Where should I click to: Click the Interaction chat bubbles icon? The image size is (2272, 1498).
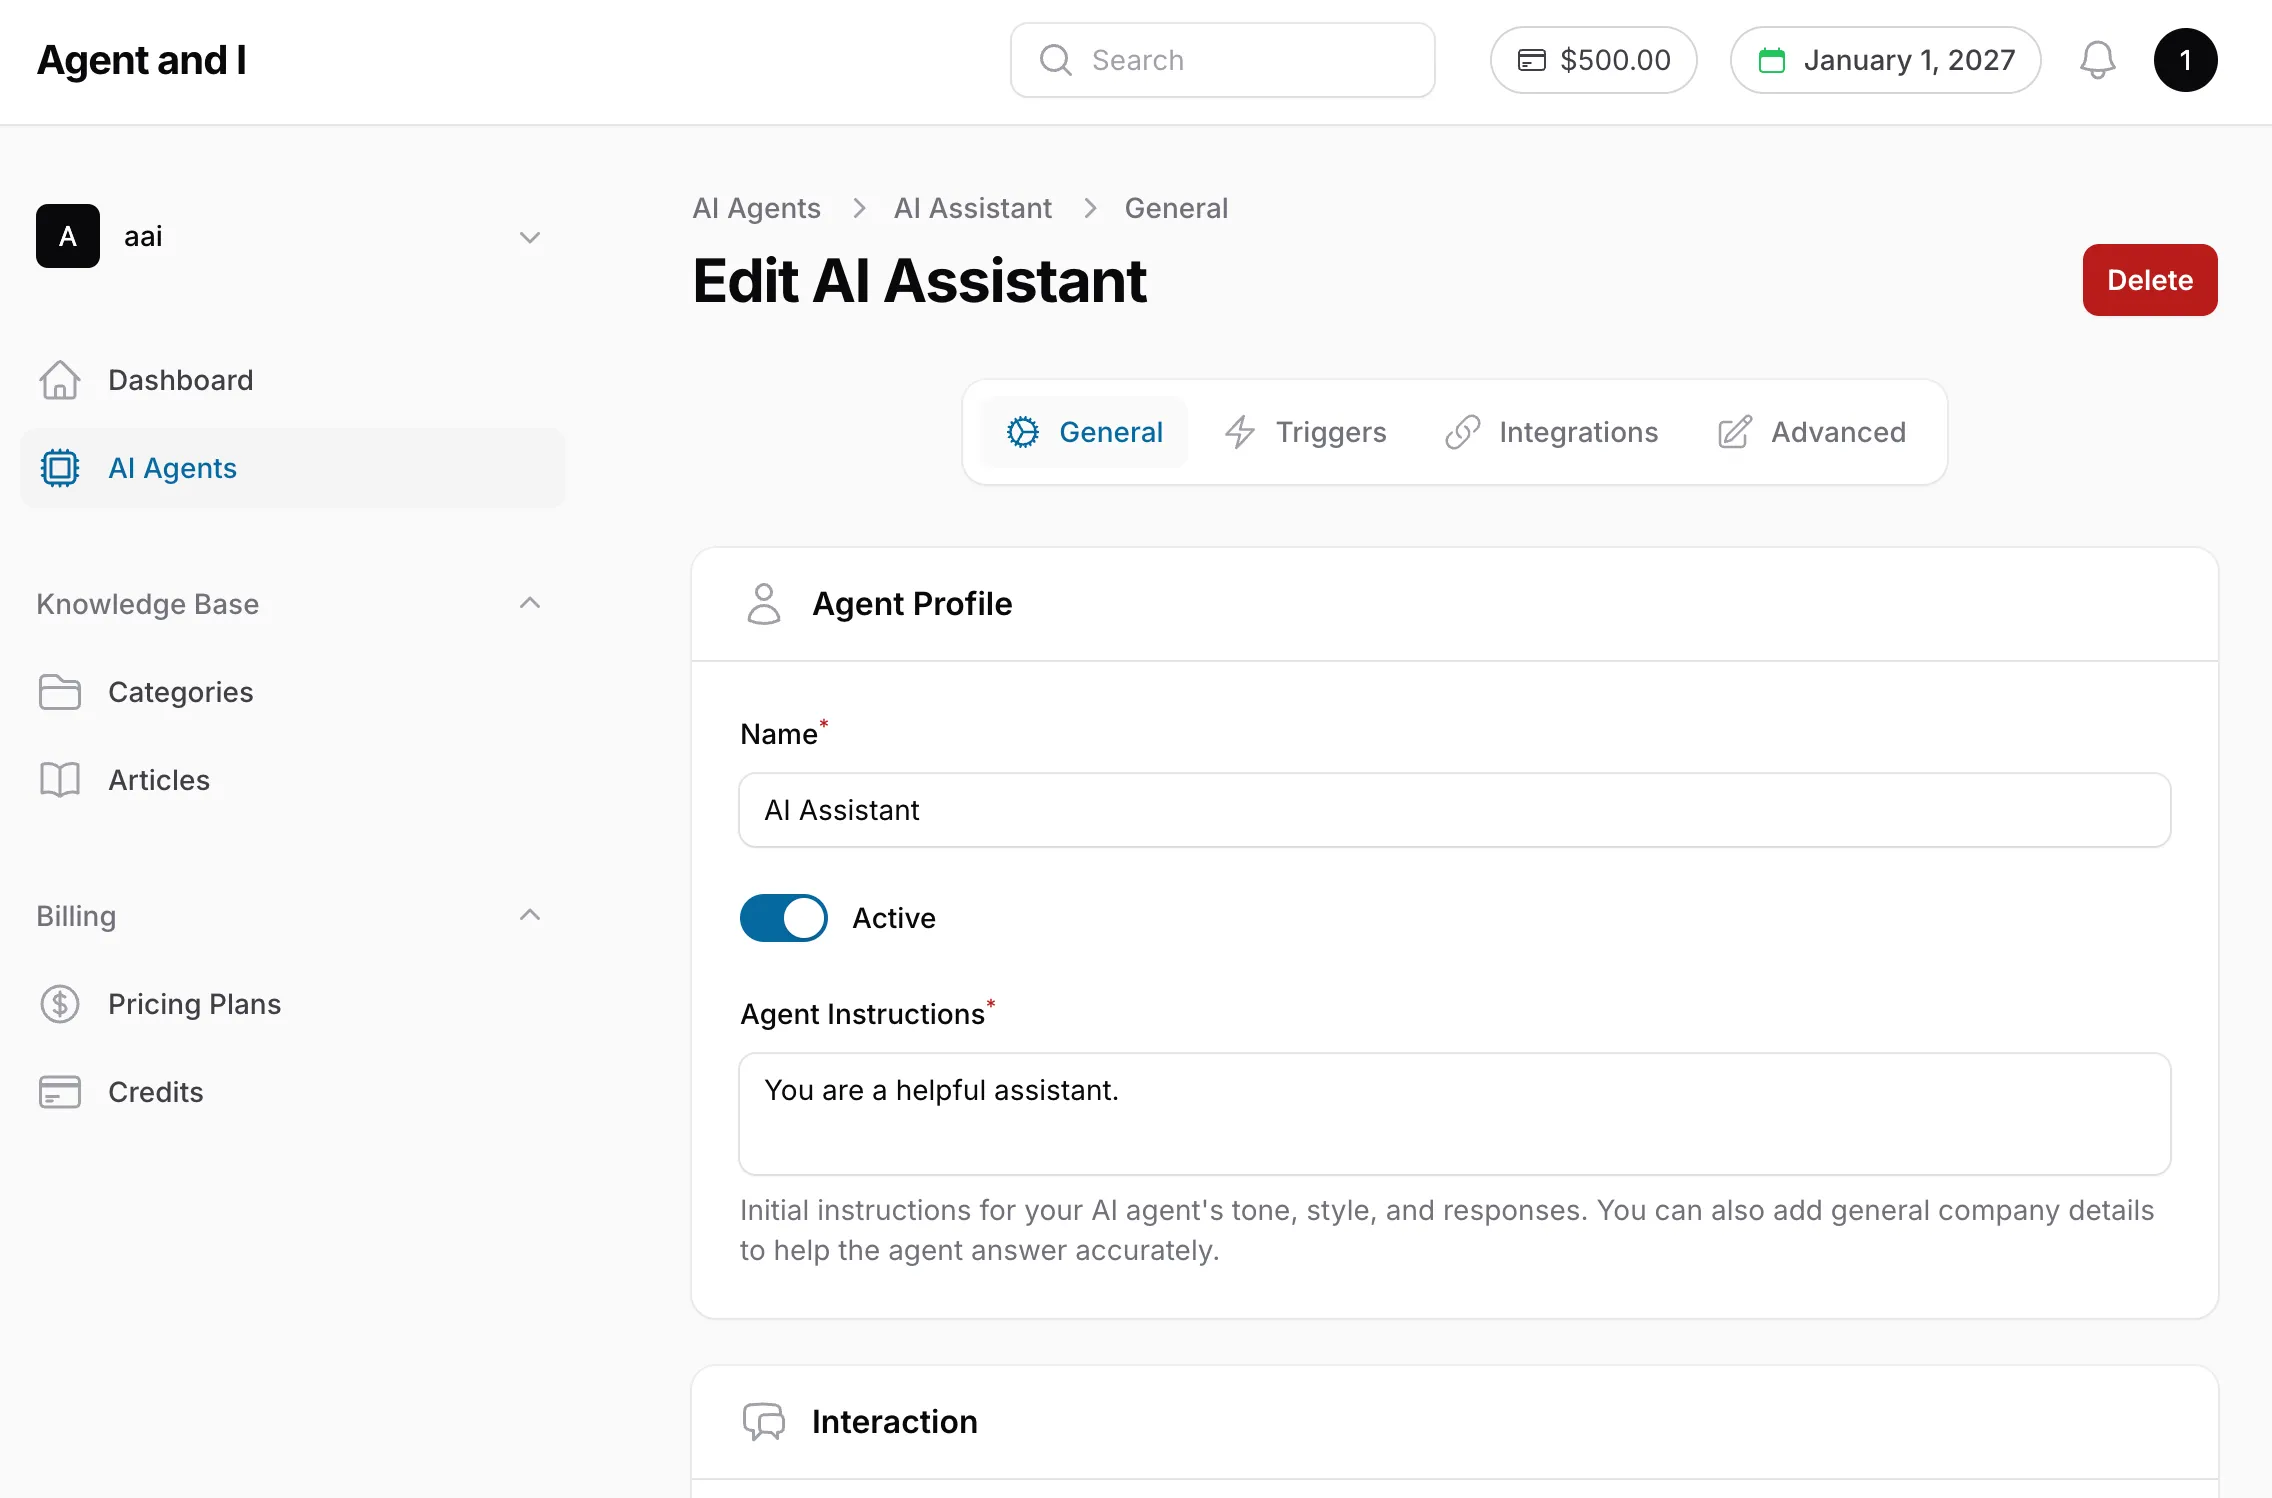click(x=764, y=1421)
